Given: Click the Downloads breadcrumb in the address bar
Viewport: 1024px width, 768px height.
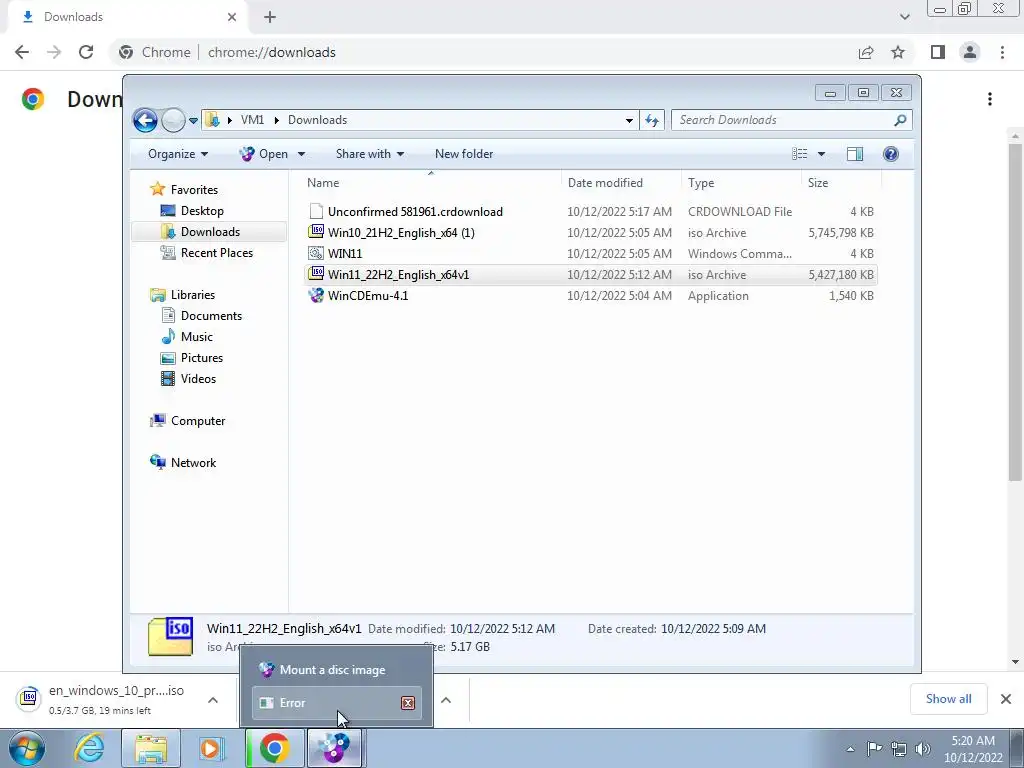Looking at the screenshot, I should pos(317,120).
